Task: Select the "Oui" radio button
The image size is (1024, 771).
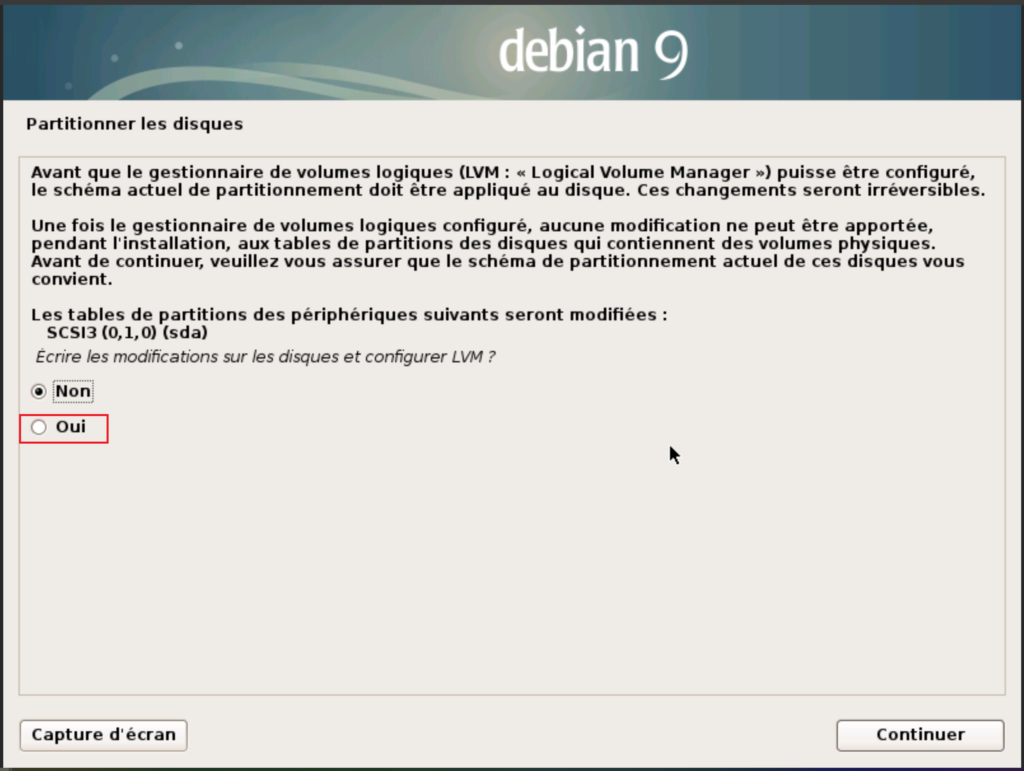Action: click(x=39, y=428)
